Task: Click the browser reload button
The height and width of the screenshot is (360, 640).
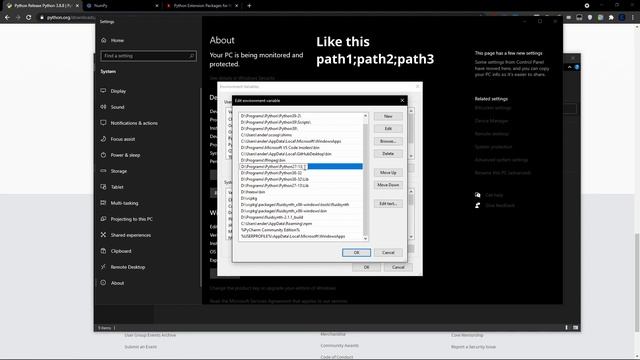Action: [29, 18]
